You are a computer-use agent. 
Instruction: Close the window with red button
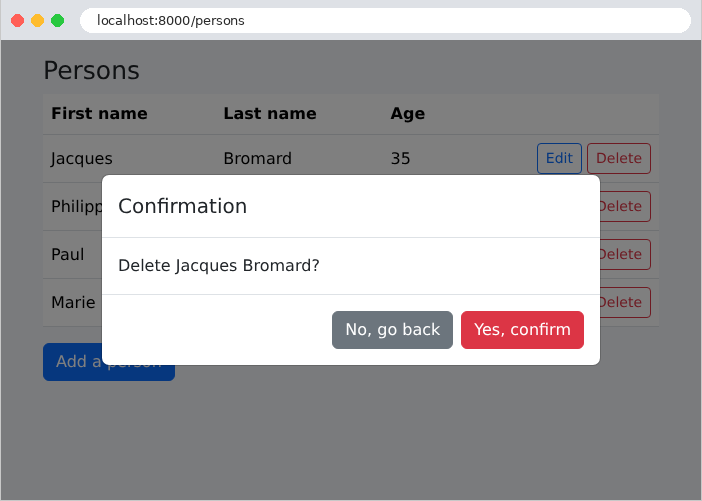pos(17,21)
